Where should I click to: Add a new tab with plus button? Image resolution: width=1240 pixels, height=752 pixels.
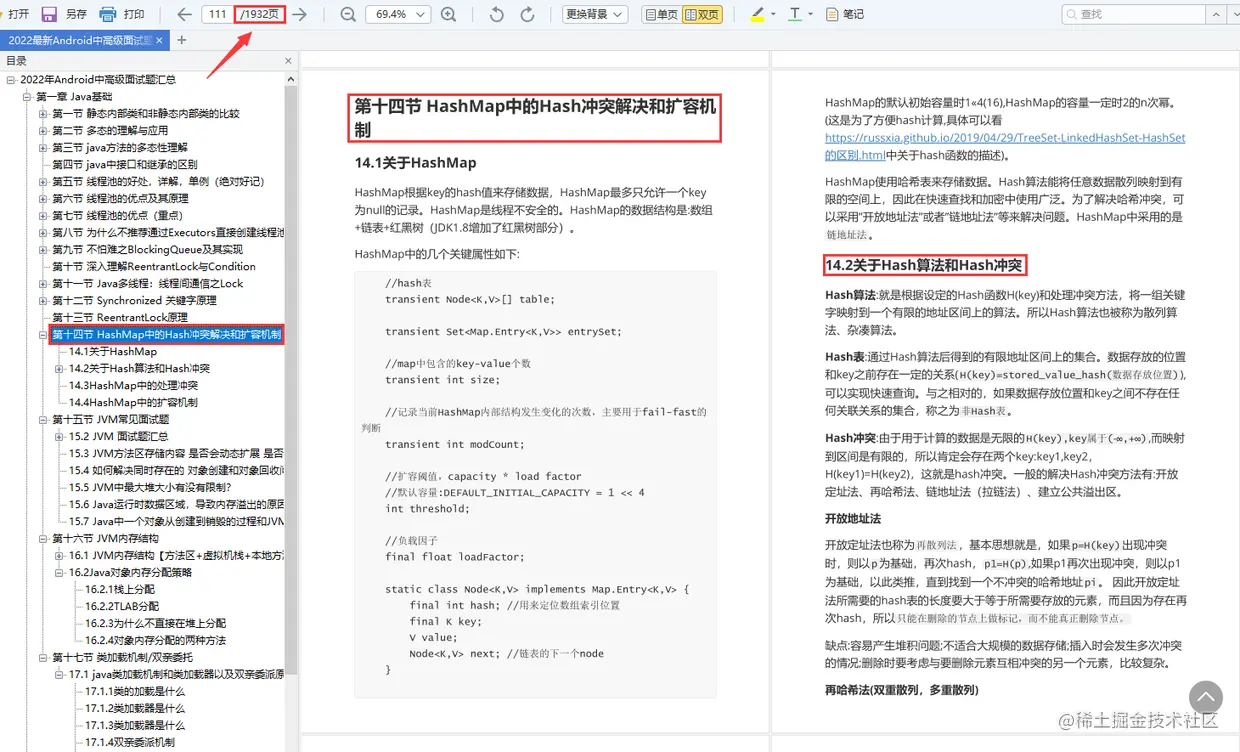point(181,40)
